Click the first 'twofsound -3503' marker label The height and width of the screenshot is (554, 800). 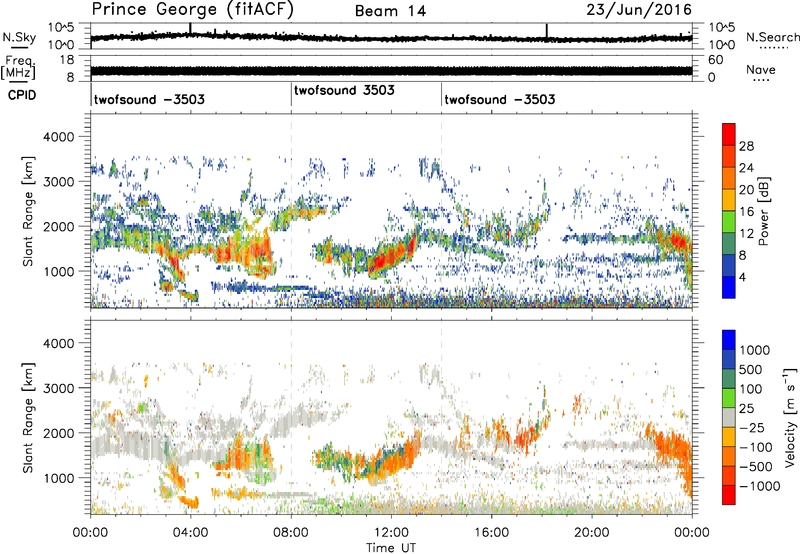[x=149, y=99]
